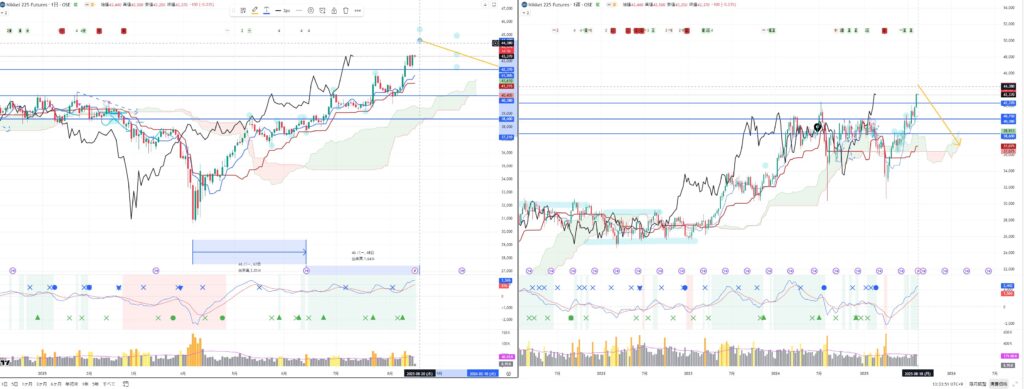Select すべて time range
1024x389 pixels.
[109, 384]
